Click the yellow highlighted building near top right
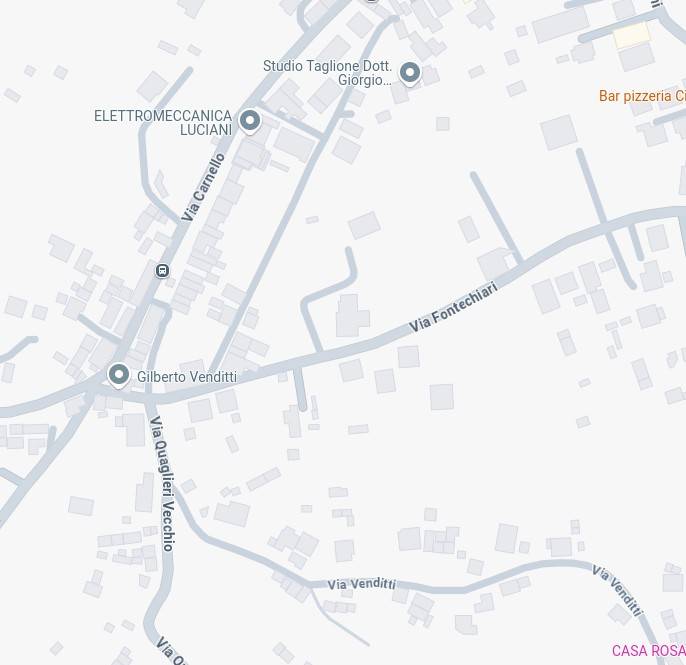686x665 pixels. pos(631,35)
